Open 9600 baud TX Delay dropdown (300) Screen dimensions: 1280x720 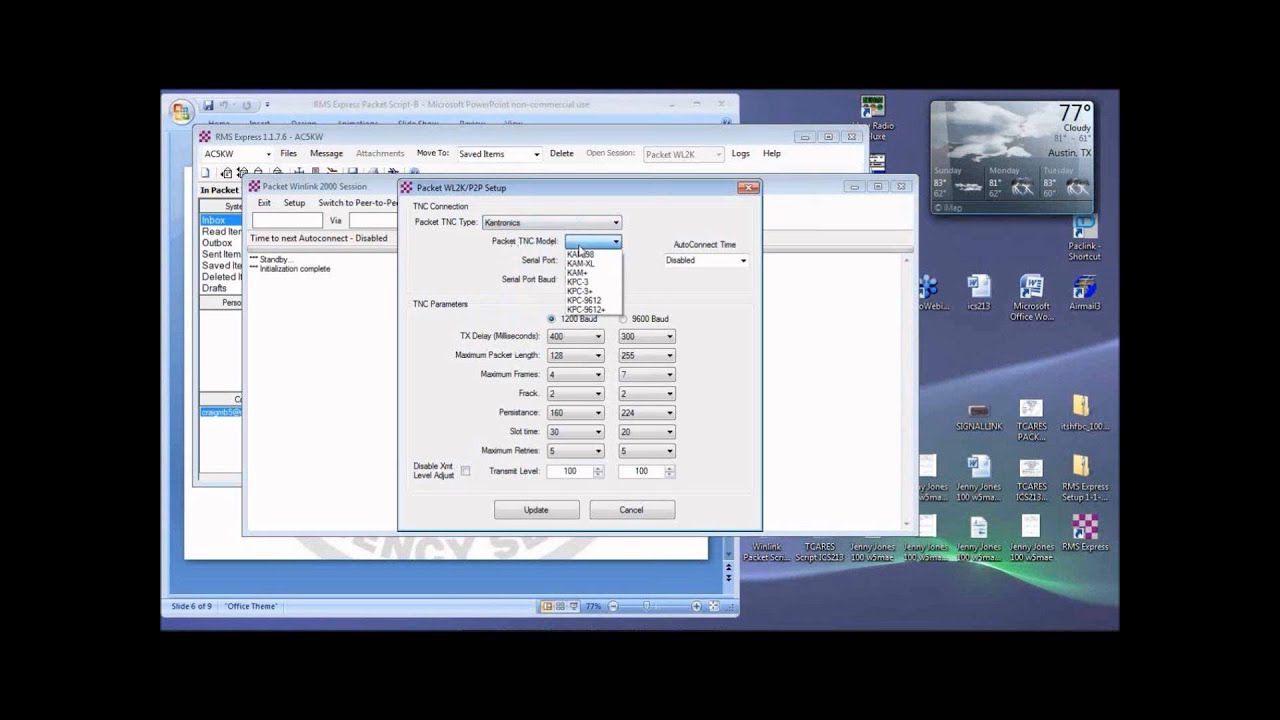(x=646, y=336)
